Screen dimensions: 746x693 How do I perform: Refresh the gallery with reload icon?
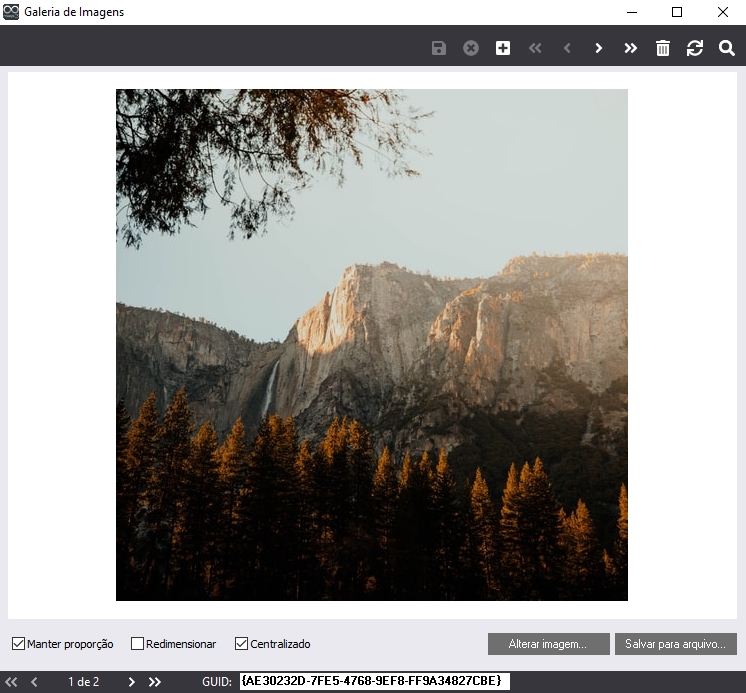[695, 48]
